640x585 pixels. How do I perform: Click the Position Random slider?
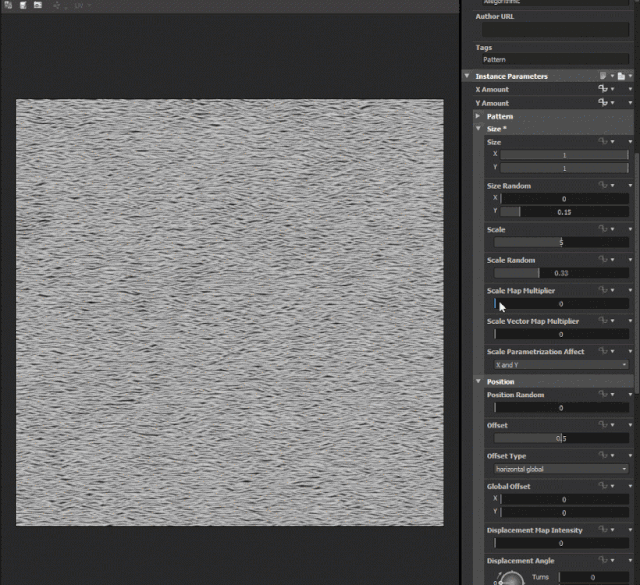[561, 408]
